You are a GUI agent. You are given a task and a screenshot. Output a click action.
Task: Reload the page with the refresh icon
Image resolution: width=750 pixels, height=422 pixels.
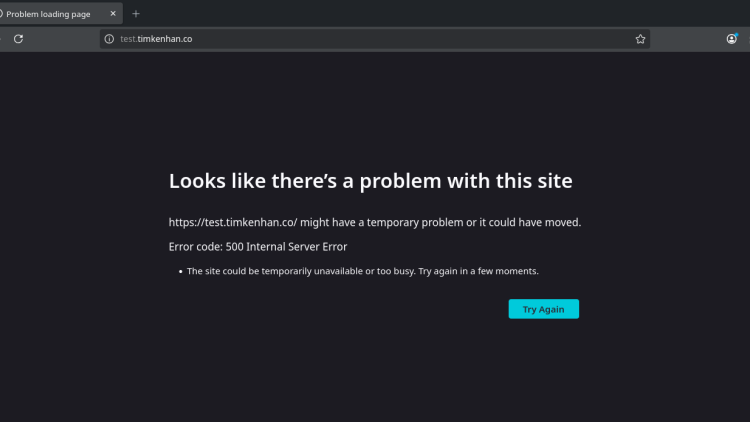click(x=18, y=39)
